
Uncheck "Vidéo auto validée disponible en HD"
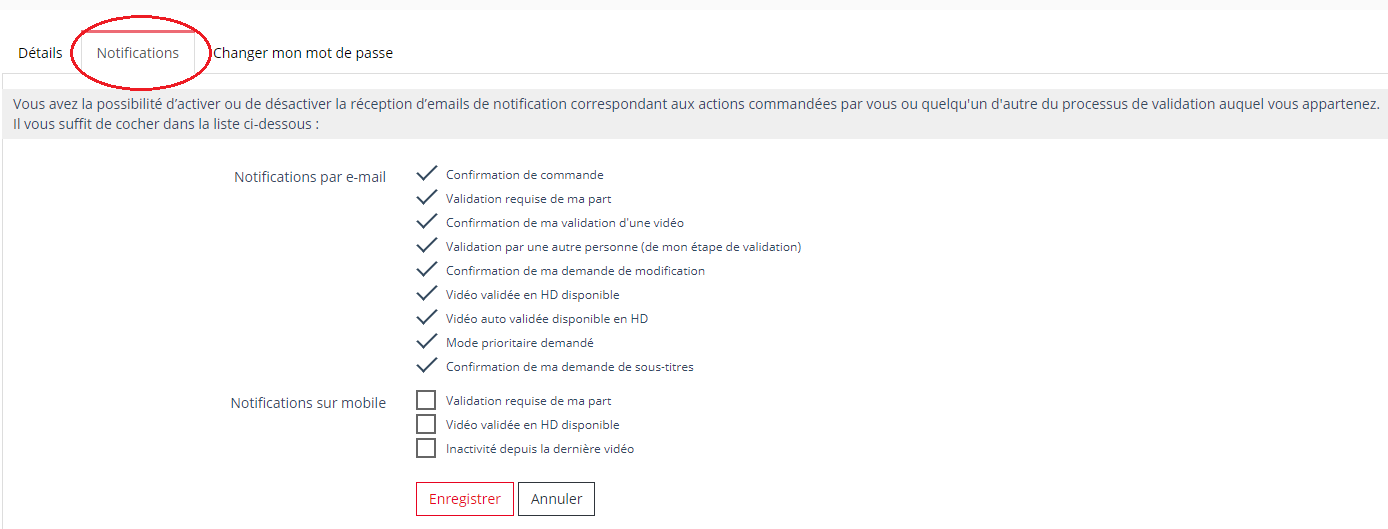(x=427, y=318)
